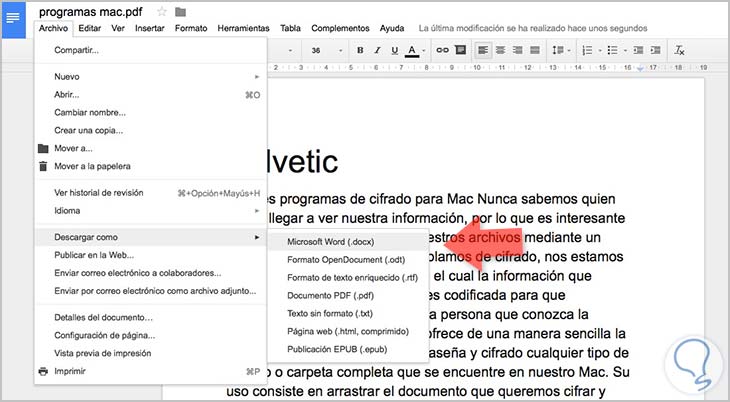Toggle underline formatting
Image resolution: width=730 pixels, height=402 pixels.
pos(395,50)
